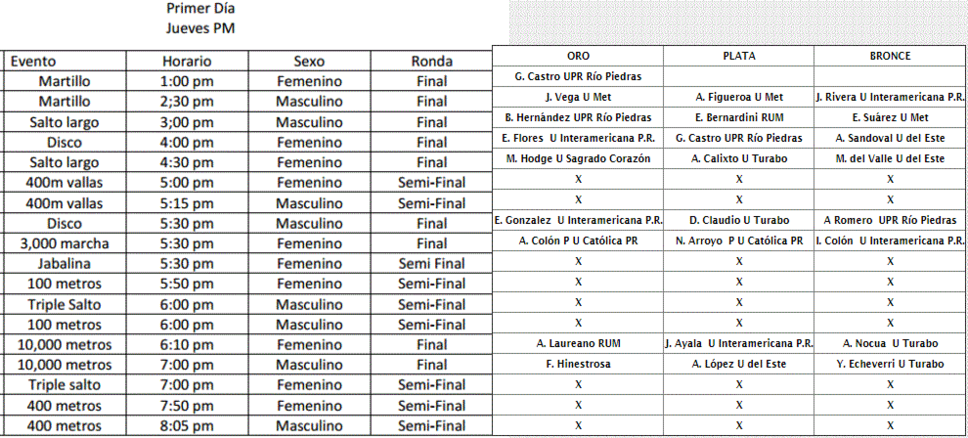Click the J. Vega U Met cell
Viewport: 968px width, 438px height.
click(x=578, y=97)
